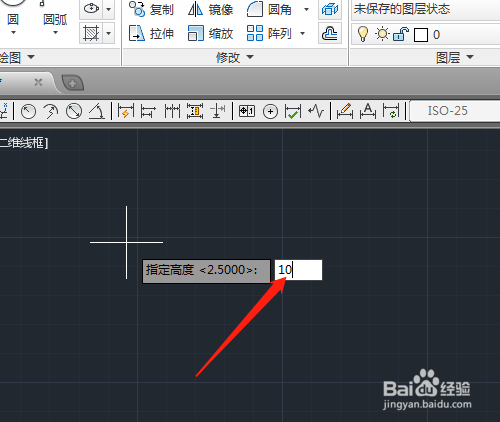Select the Jogged radius dimension tool

click(51, 111)
